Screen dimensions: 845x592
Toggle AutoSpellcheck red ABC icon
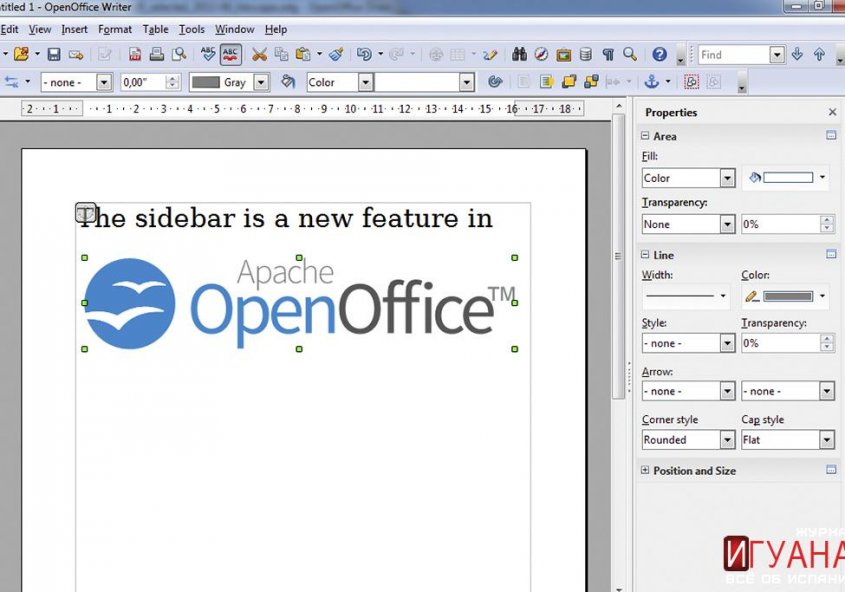tap(230, 54)
